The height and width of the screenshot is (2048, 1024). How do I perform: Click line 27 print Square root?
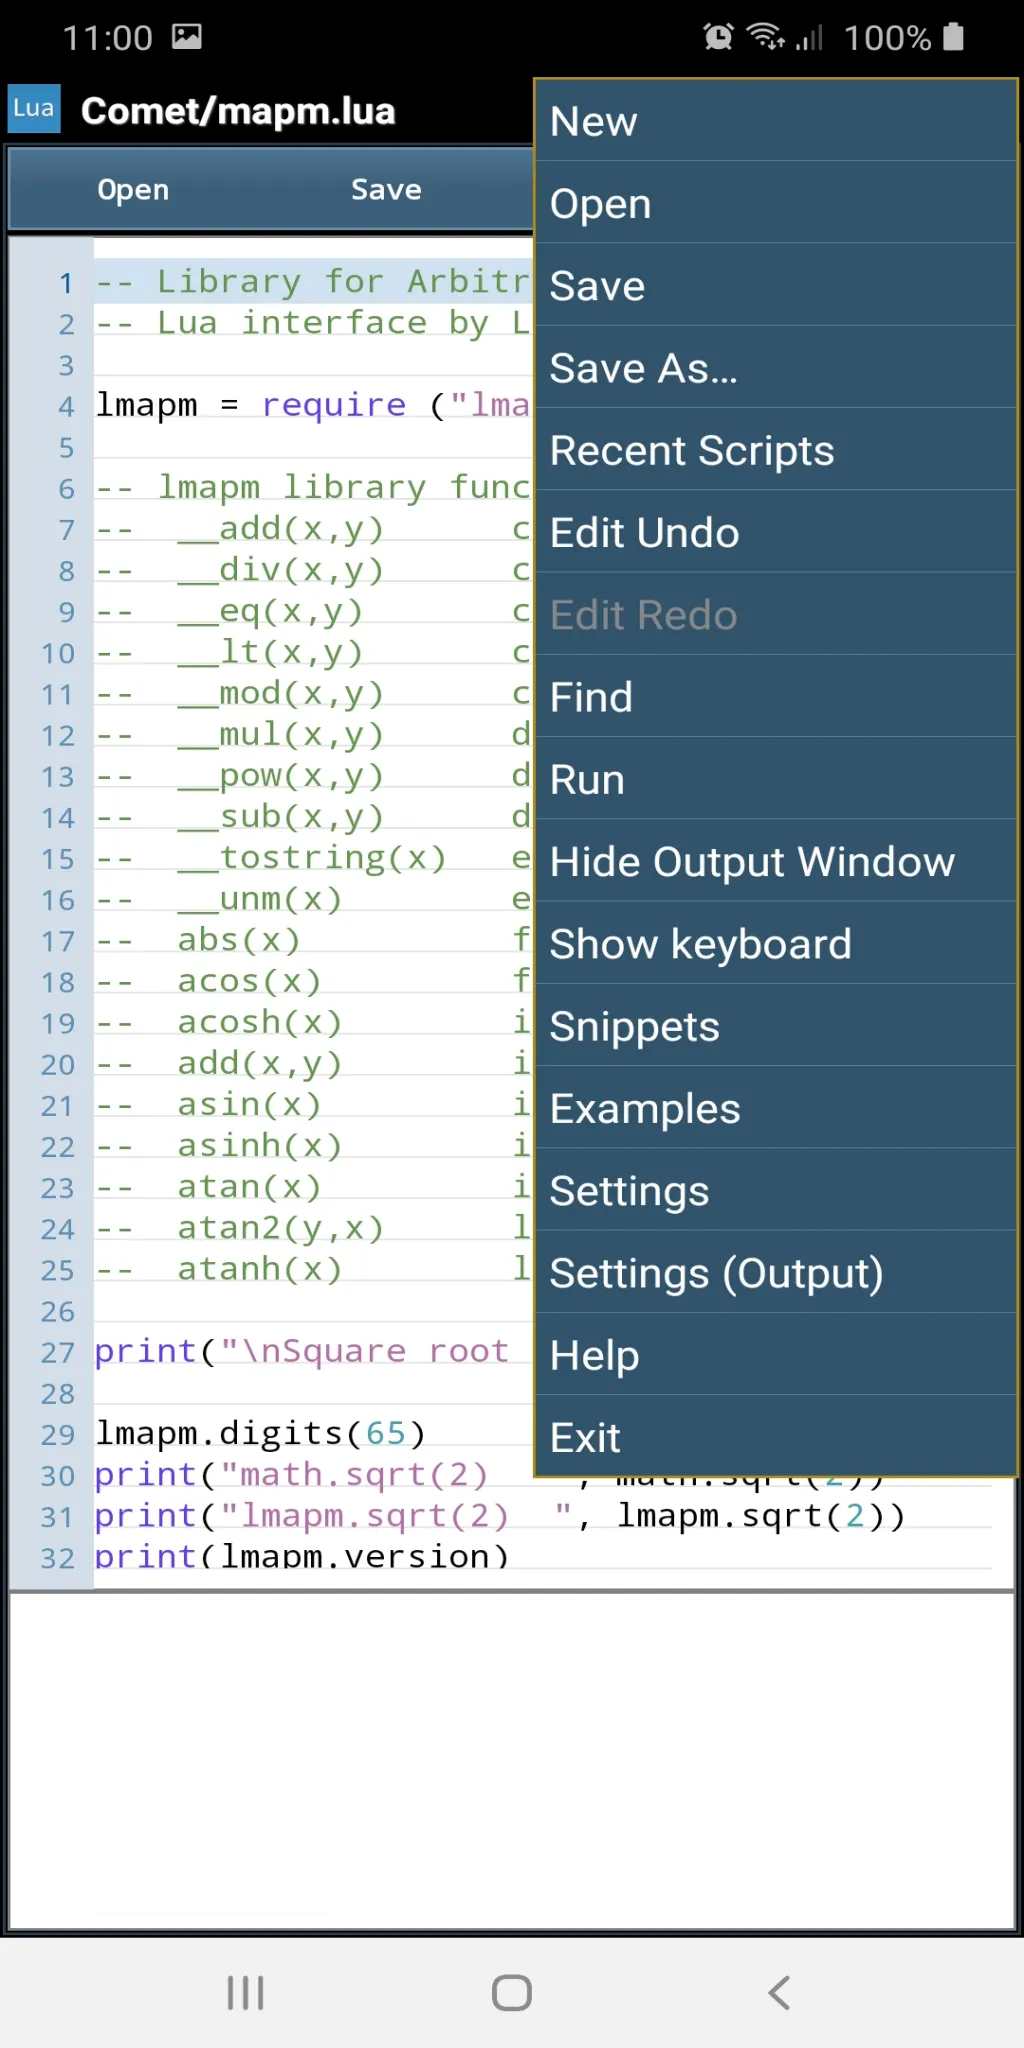click(x=301, y=1351)
